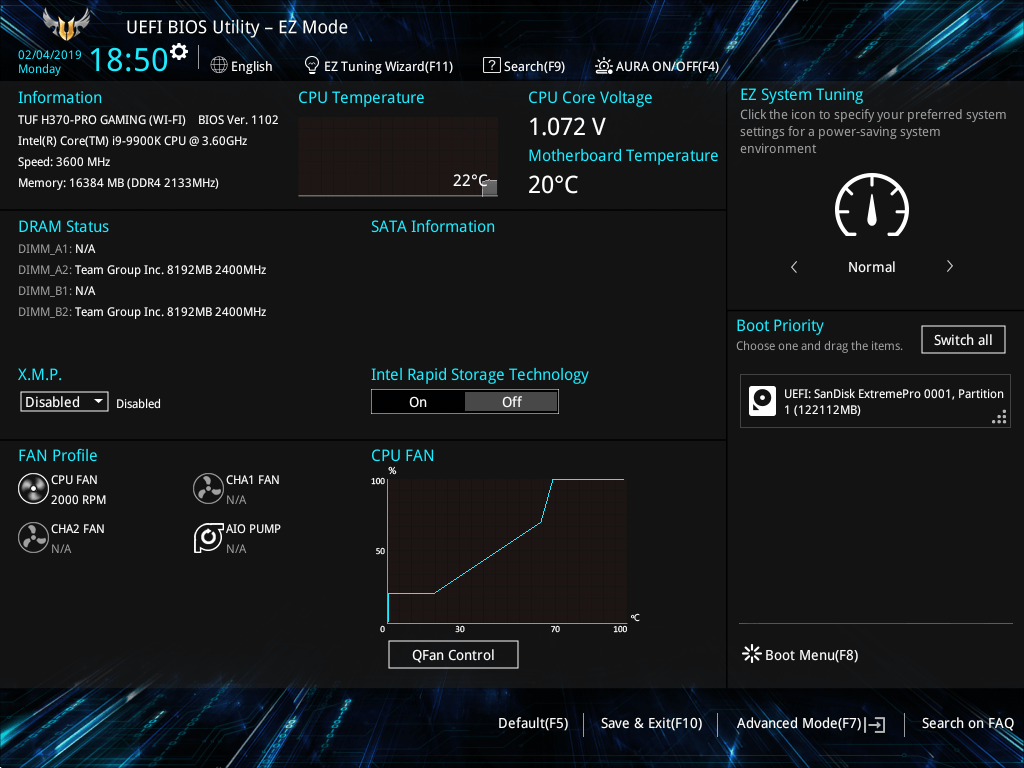Click the Boot Menu asterisk icon

[752, 654]
